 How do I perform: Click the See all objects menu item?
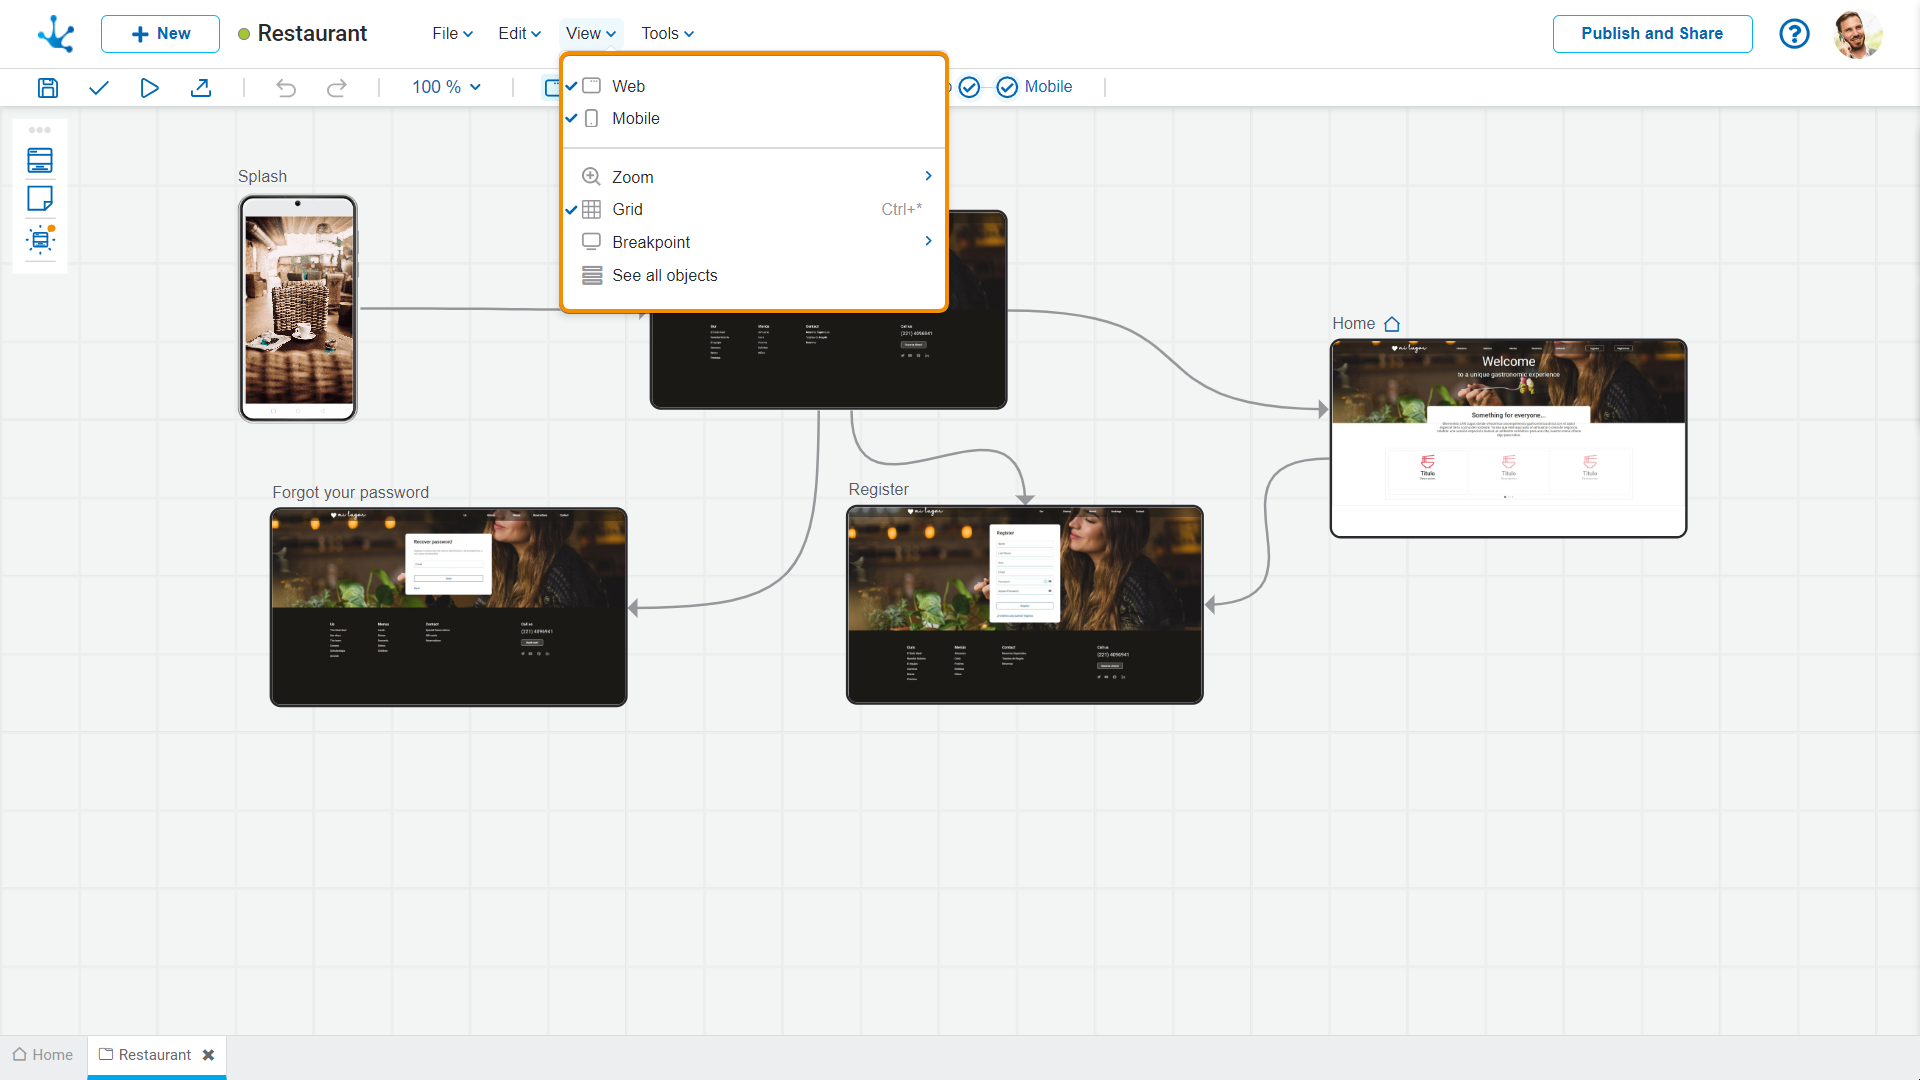[x=665, y=276]
